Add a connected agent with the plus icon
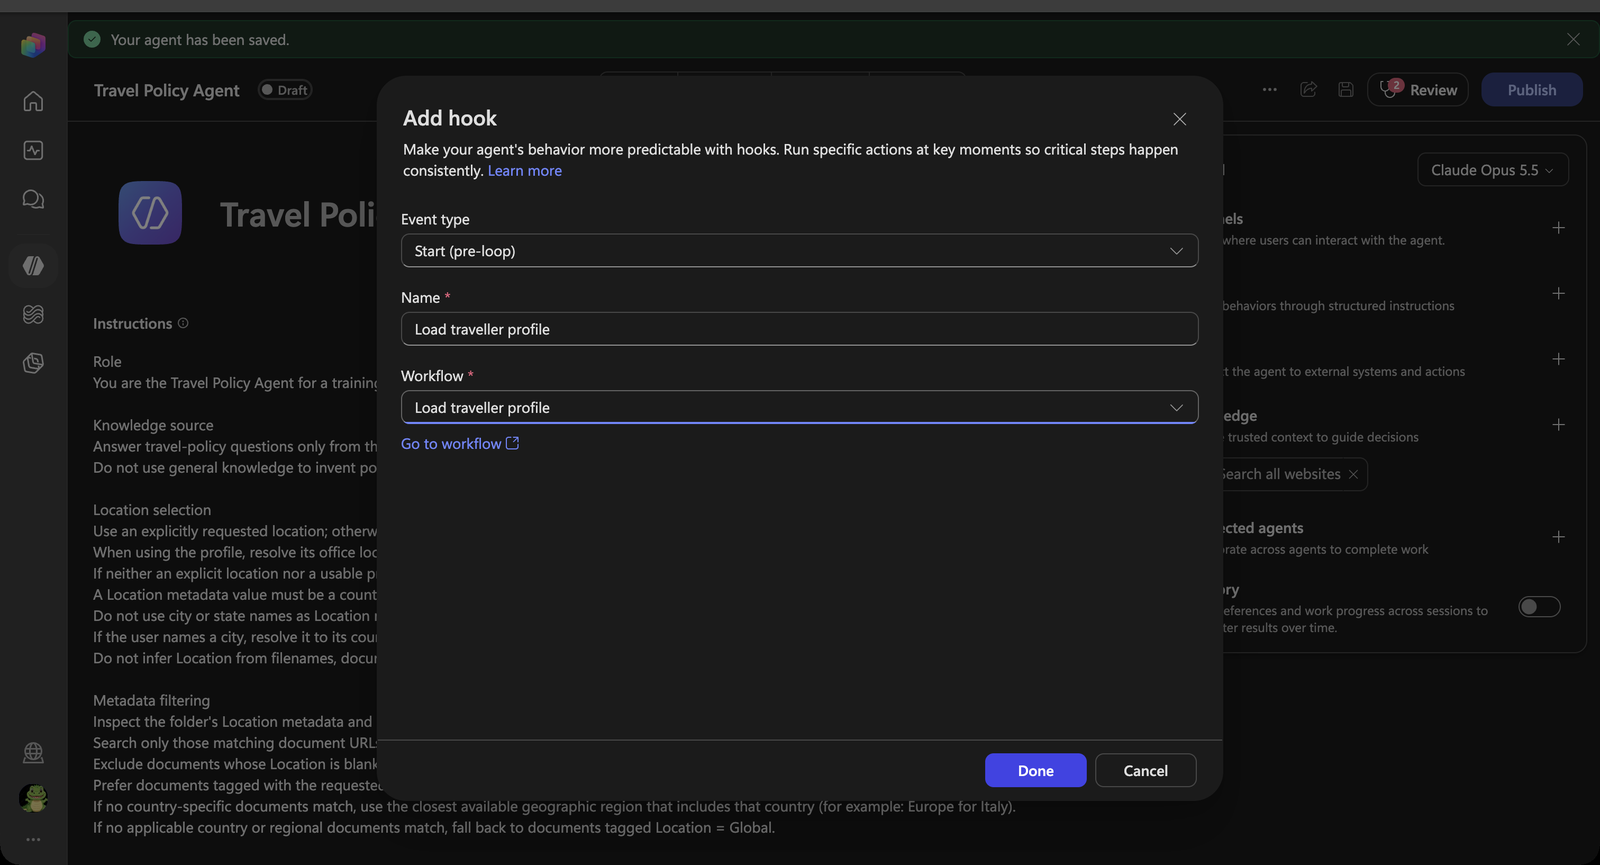The width and height of the screenshot is (1600, 865). tap(1558, 537)
